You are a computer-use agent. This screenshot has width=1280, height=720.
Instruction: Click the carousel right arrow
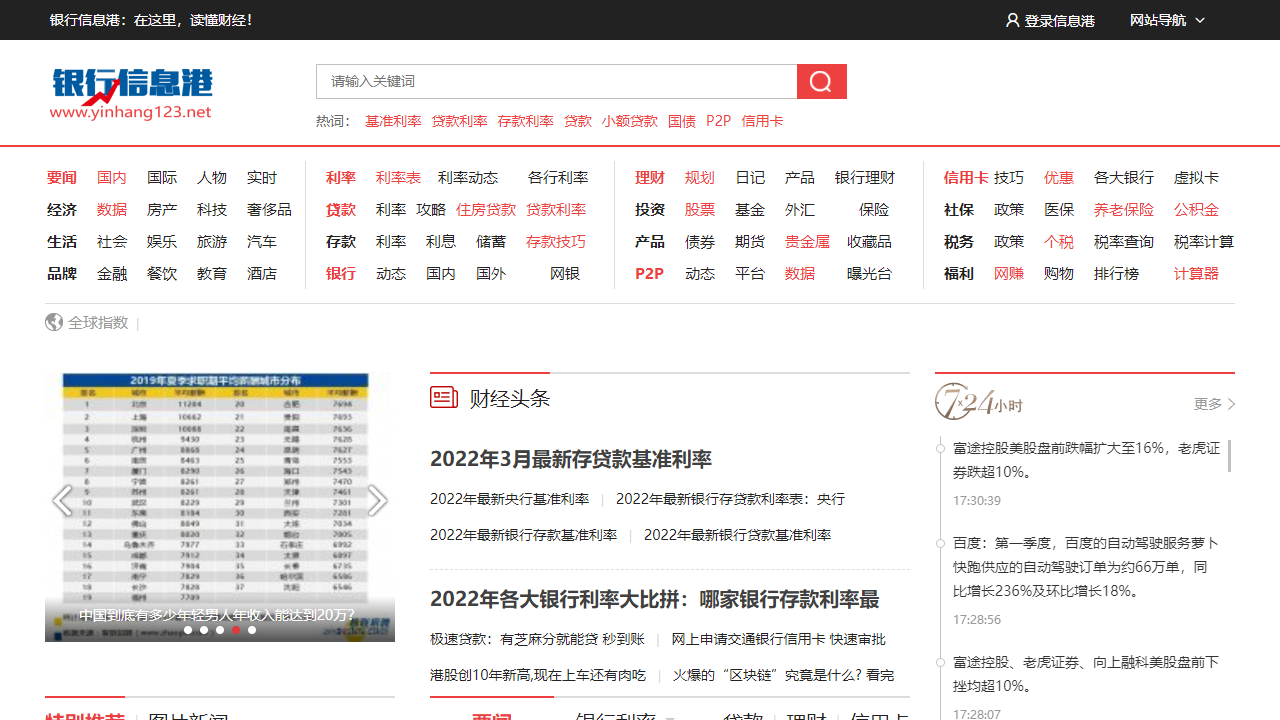(x=377, y=500)
